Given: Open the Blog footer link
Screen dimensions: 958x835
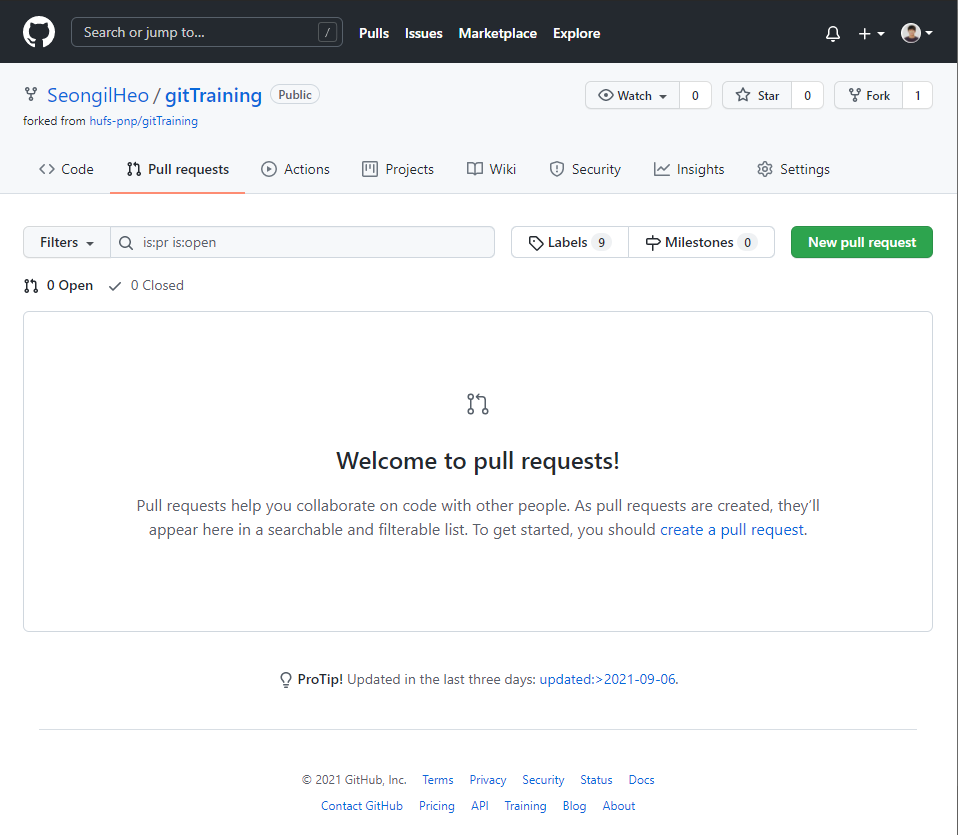Looking at the screenshot, I should click(574, 806).
